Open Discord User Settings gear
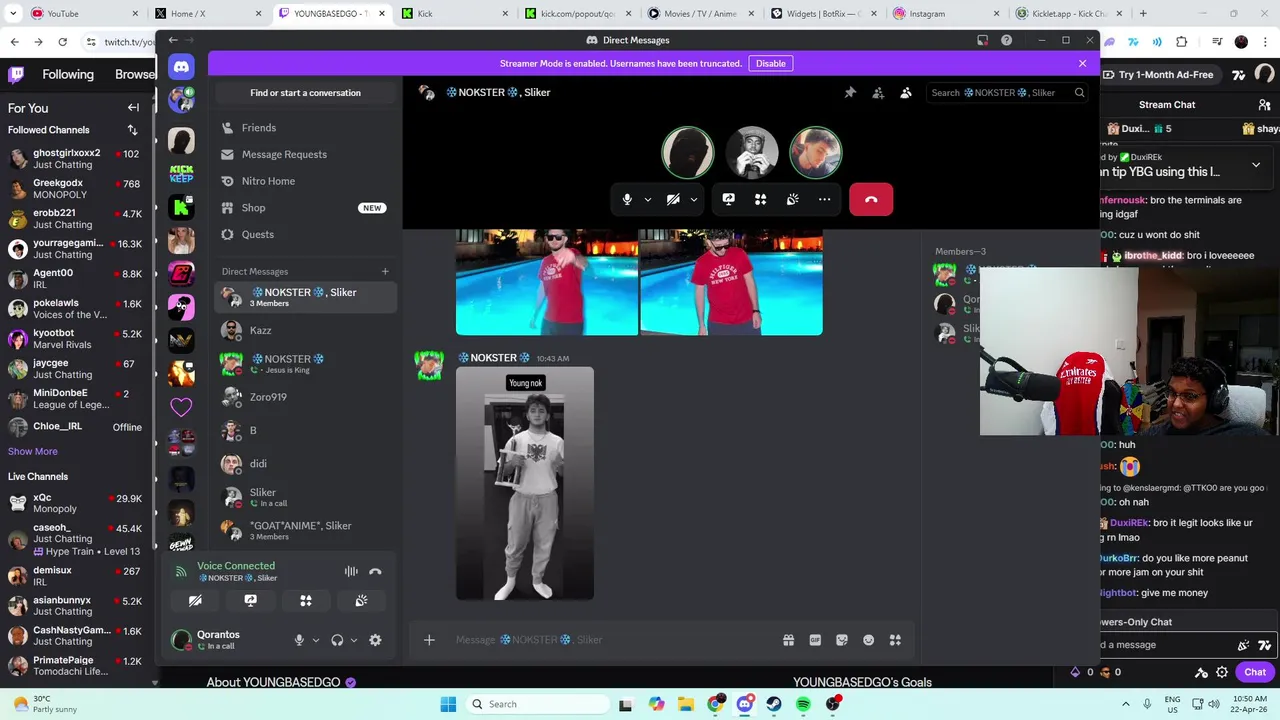Viewport: 1280px width, 720px height. coord(375,640)
